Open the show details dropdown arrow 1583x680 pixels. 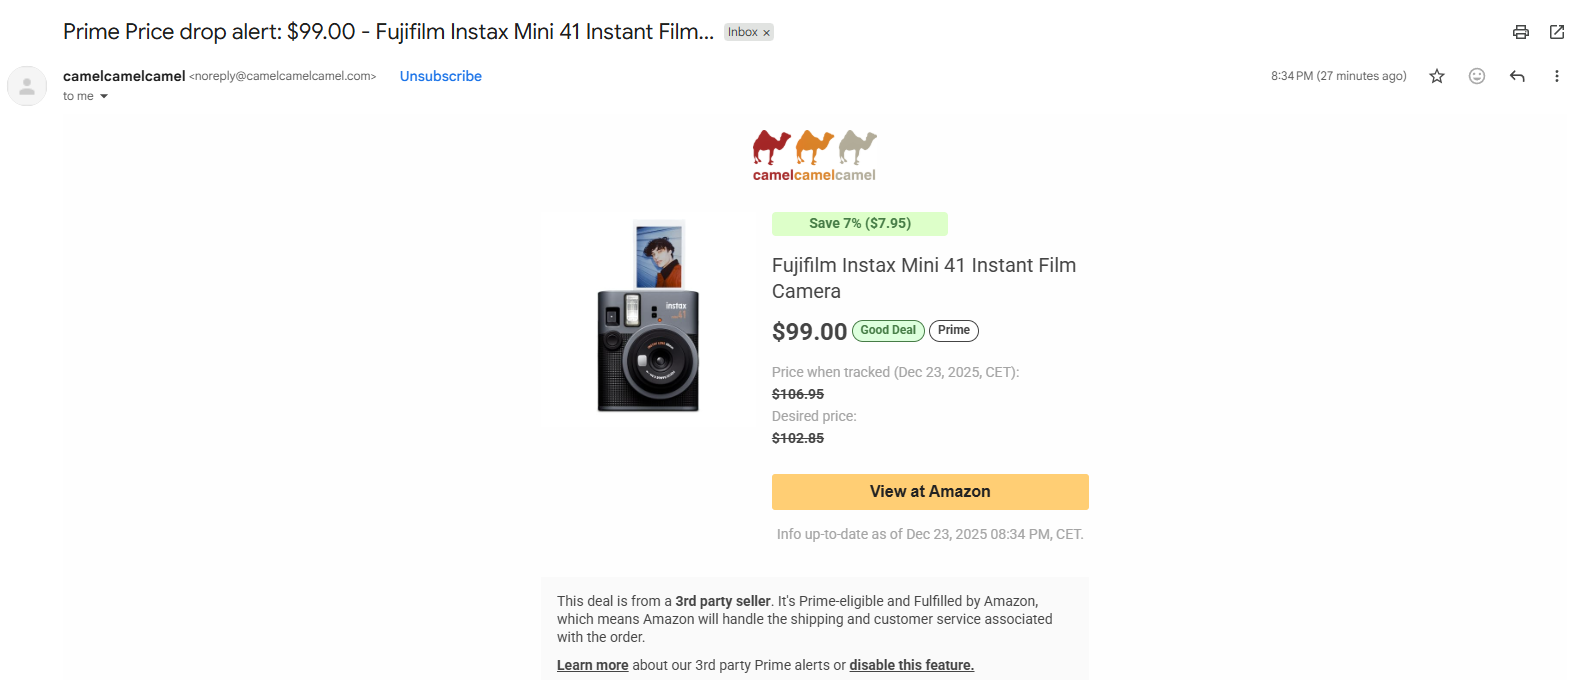105,96
